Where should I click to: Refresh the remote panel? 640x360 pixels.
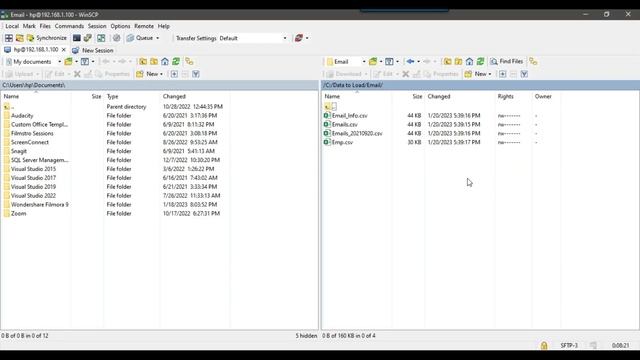coord(480,62)
